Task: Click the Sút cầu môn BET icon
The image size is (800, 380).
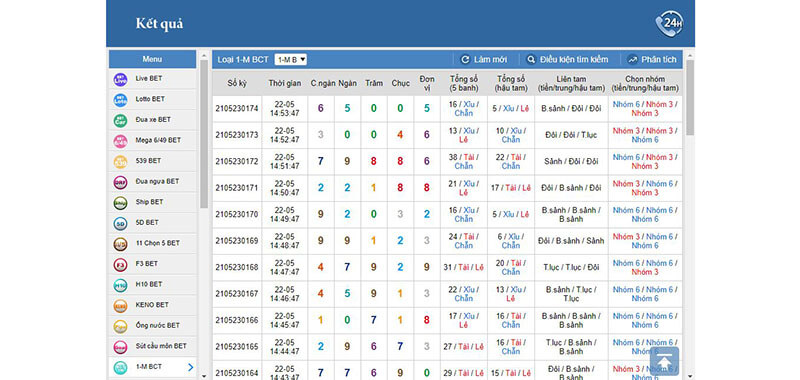Action: click(x=120, y=347)
